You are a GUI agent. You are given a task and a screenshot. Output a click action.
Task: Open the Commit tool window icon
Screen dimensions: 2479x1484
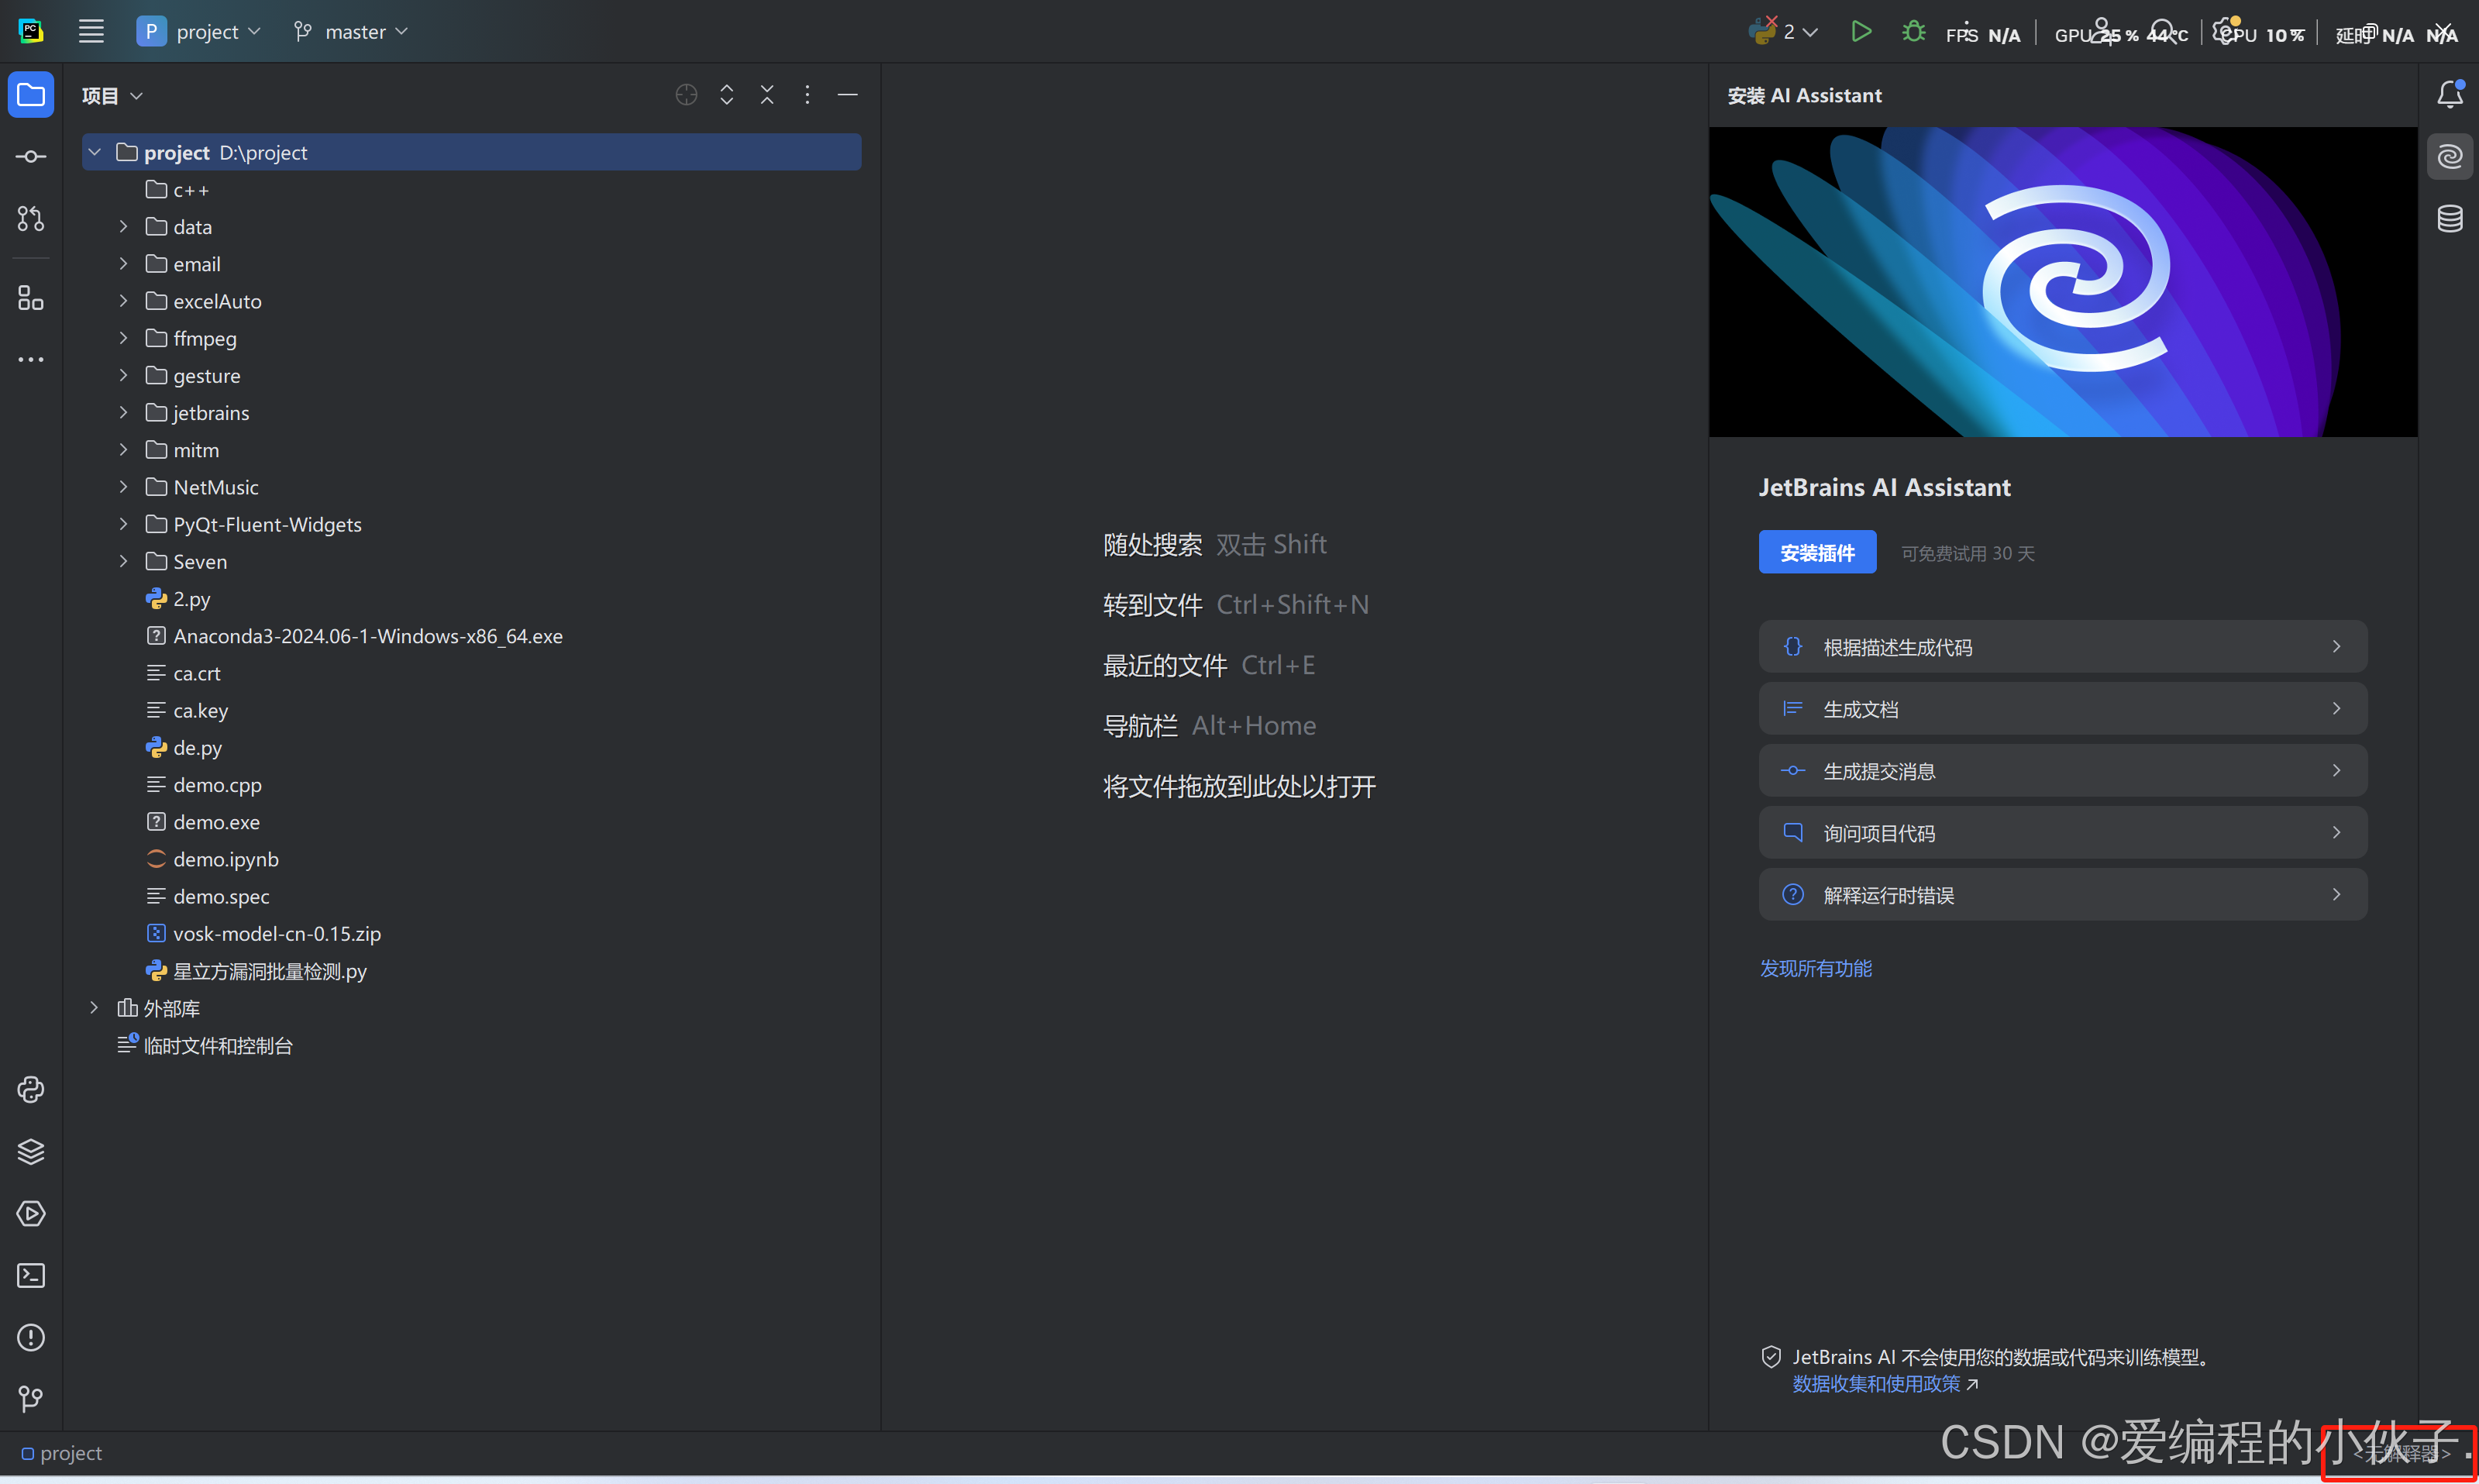(x=30, y=157)
